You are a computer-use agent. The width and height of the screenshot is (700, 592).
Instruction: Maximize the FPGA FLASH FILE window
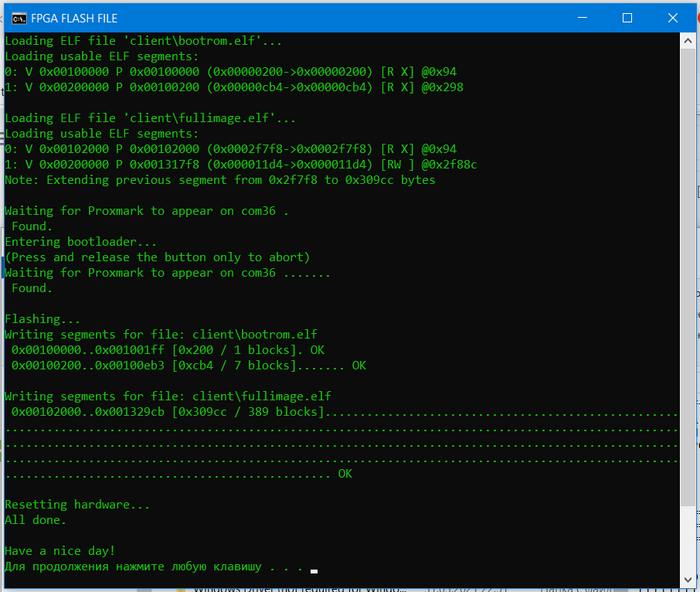[x=627, y=18]
